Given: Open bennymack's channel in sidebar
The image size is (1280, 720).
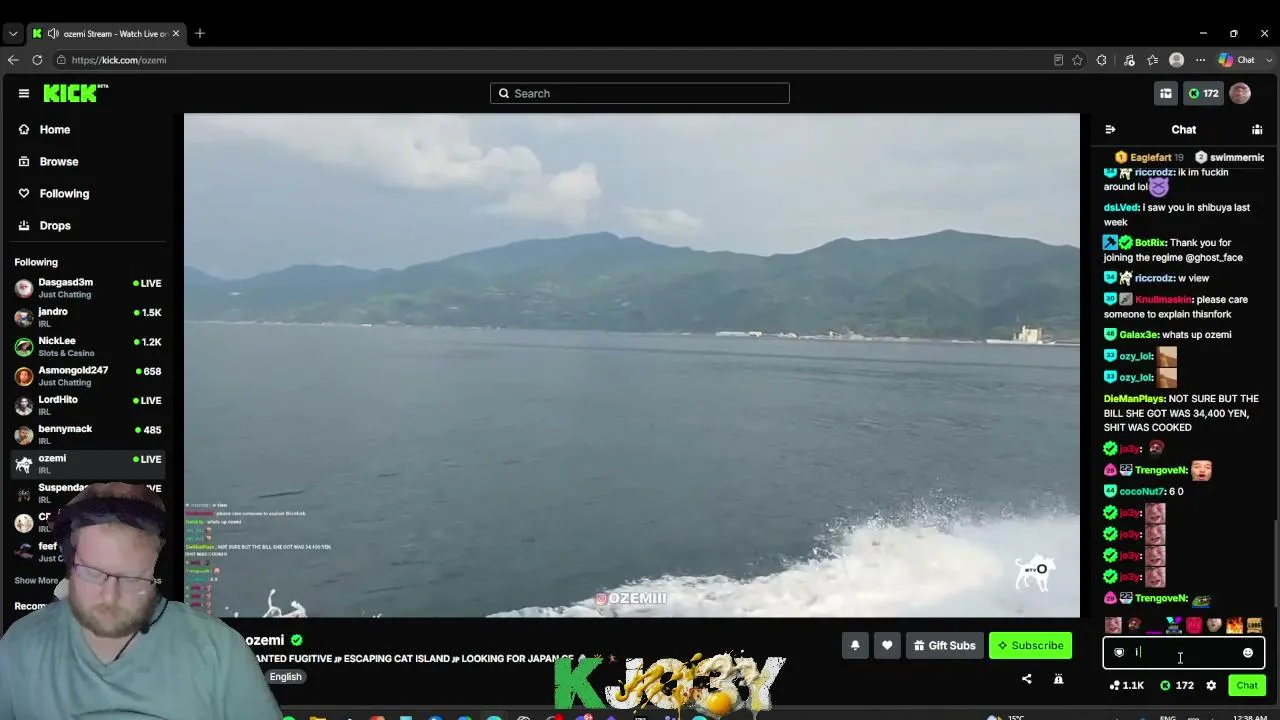Looking at the screenshot, I should point(88,434).
